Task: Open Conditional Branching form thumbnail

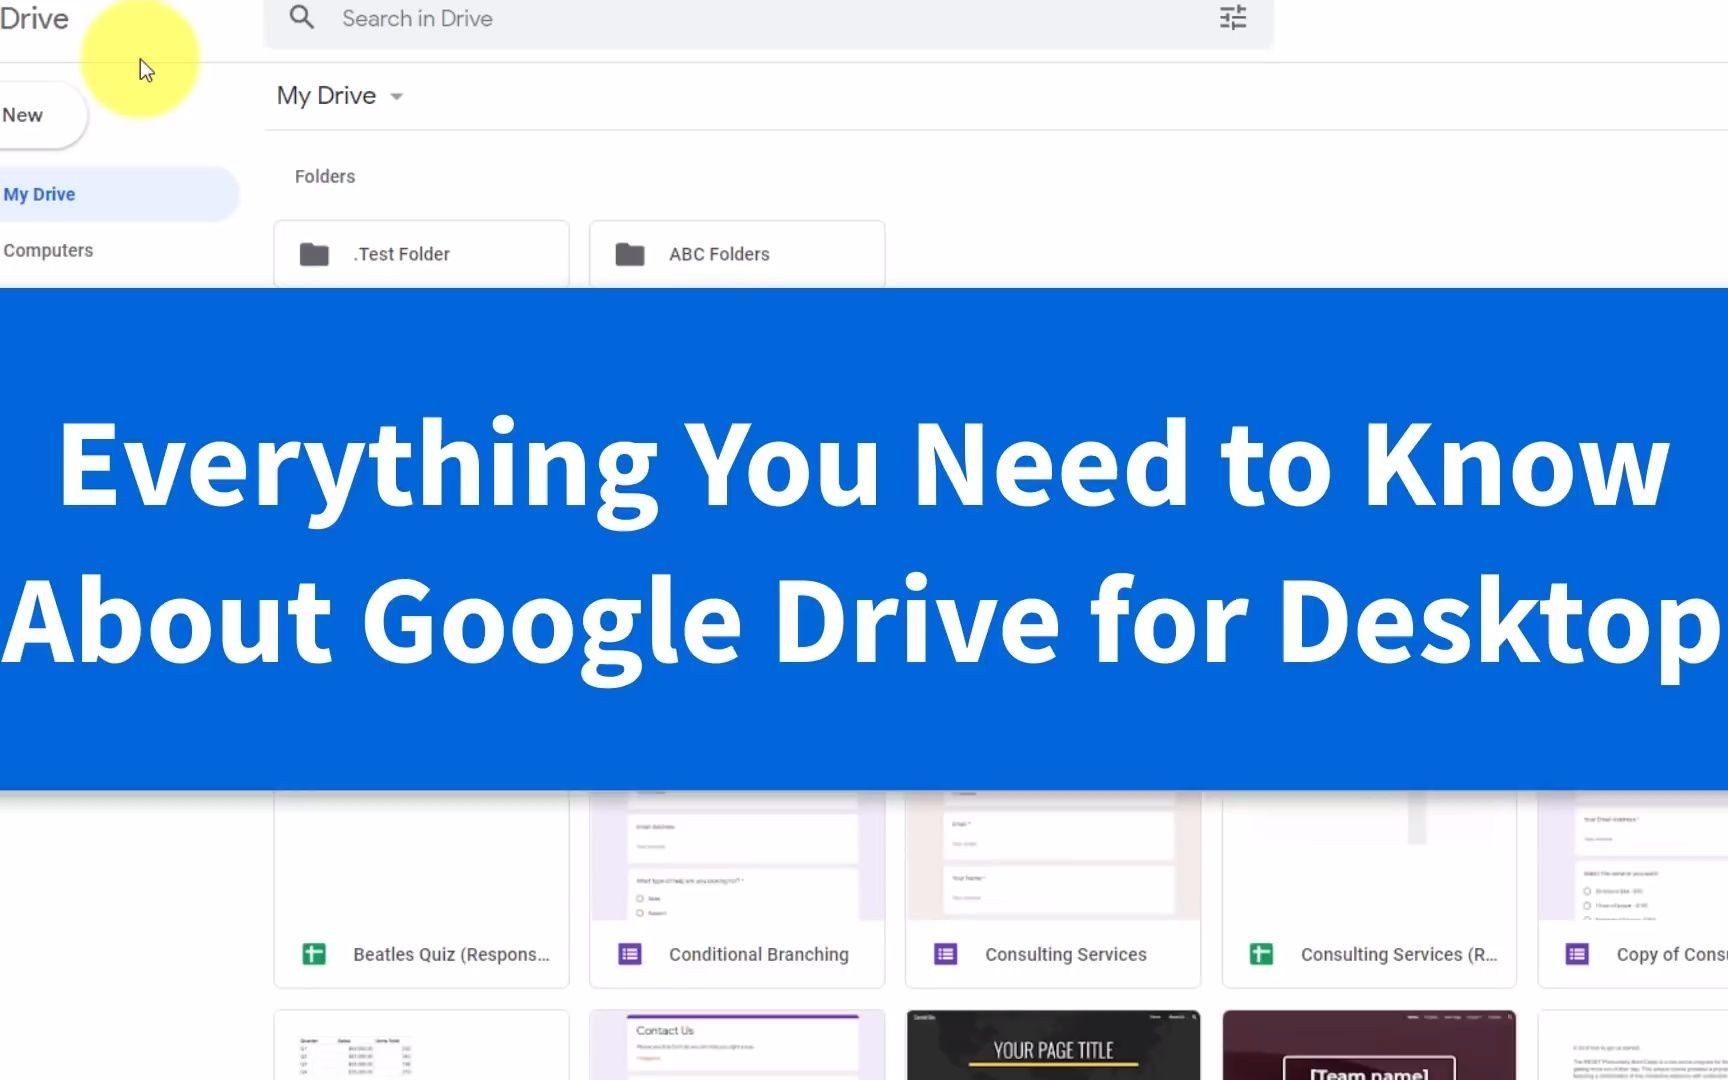Action: click(x=737, y=855)
